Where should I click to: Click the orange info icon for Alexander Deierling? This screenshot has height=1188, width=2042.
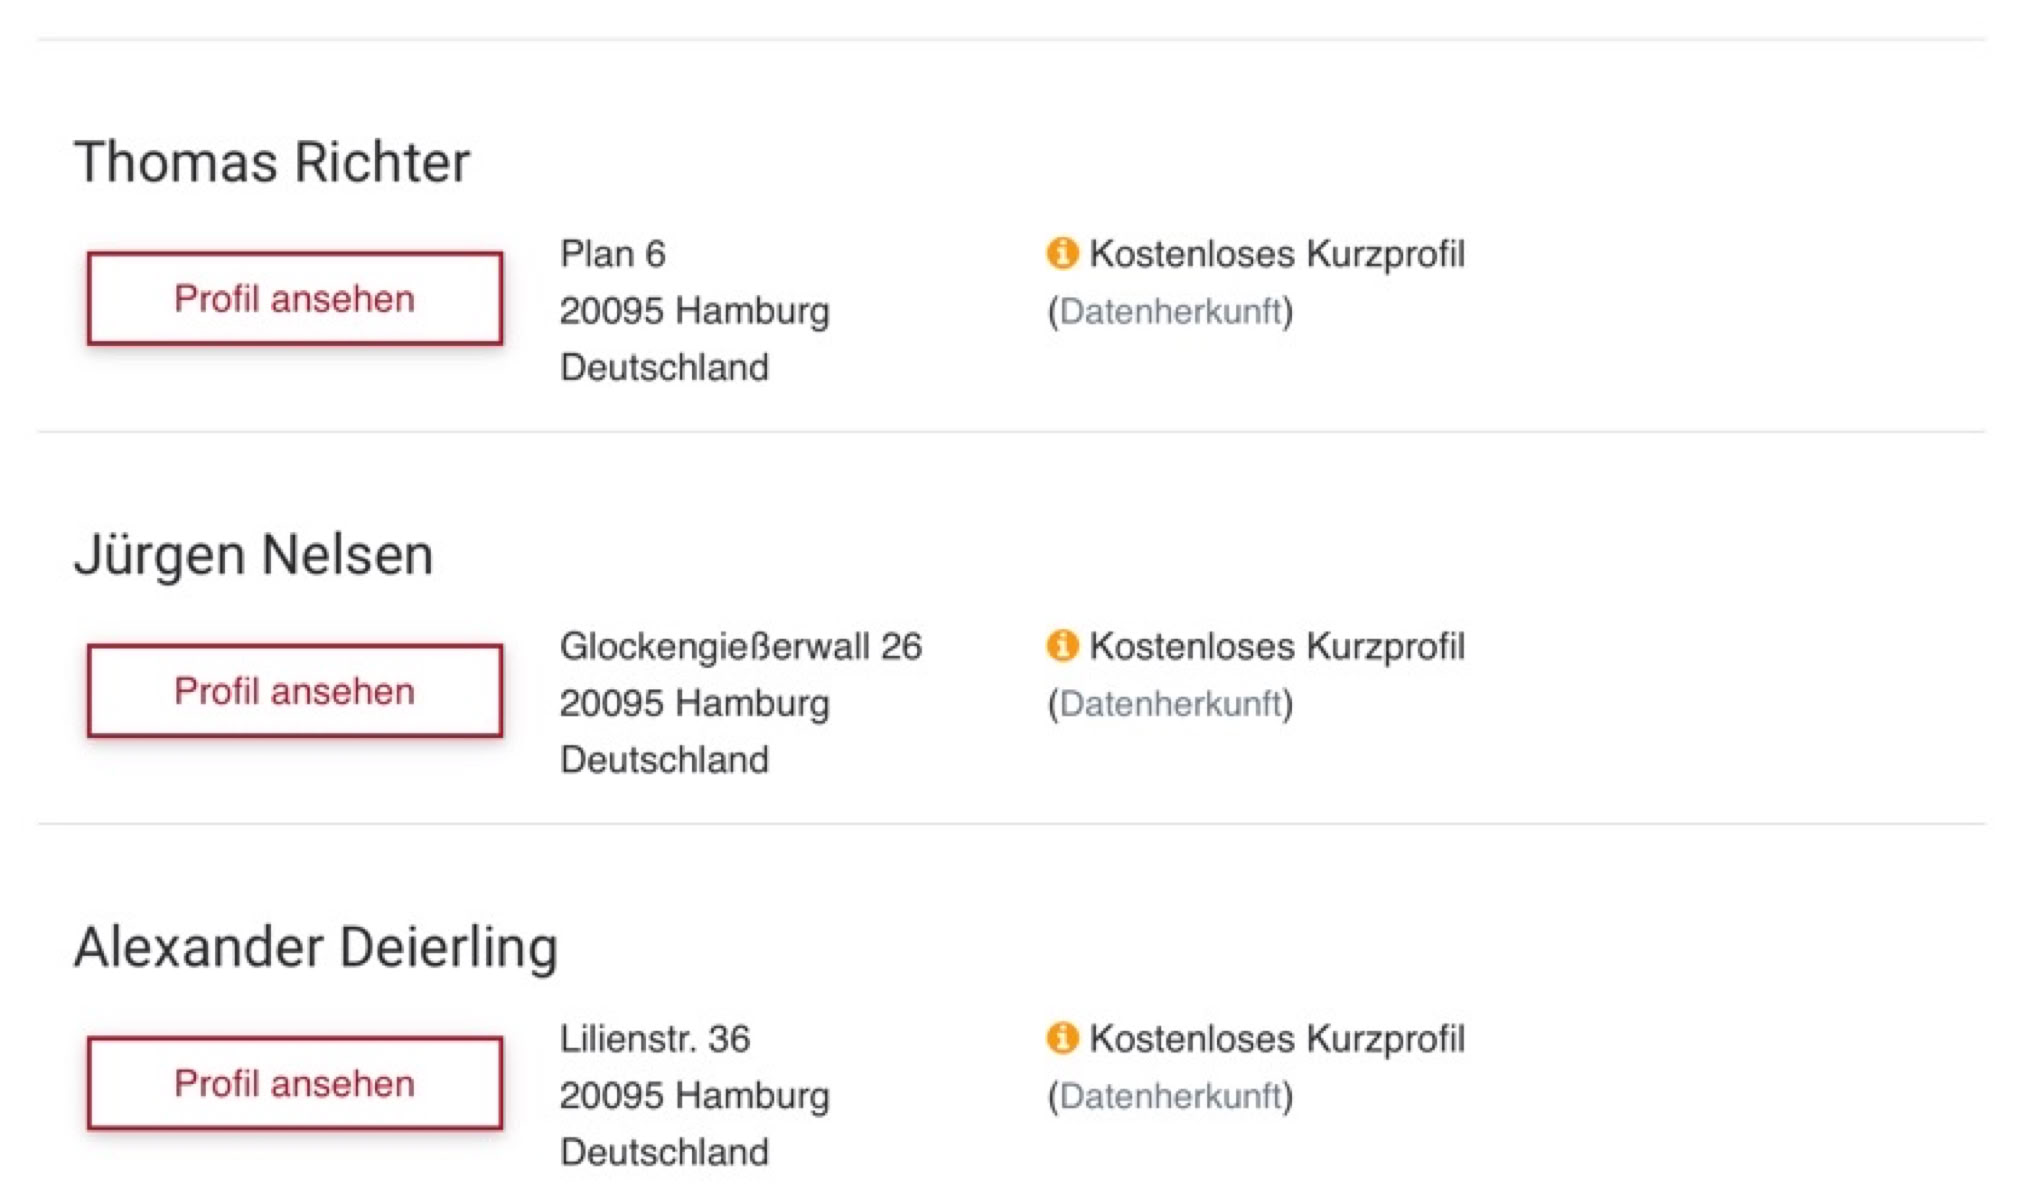(1062, 1038)
